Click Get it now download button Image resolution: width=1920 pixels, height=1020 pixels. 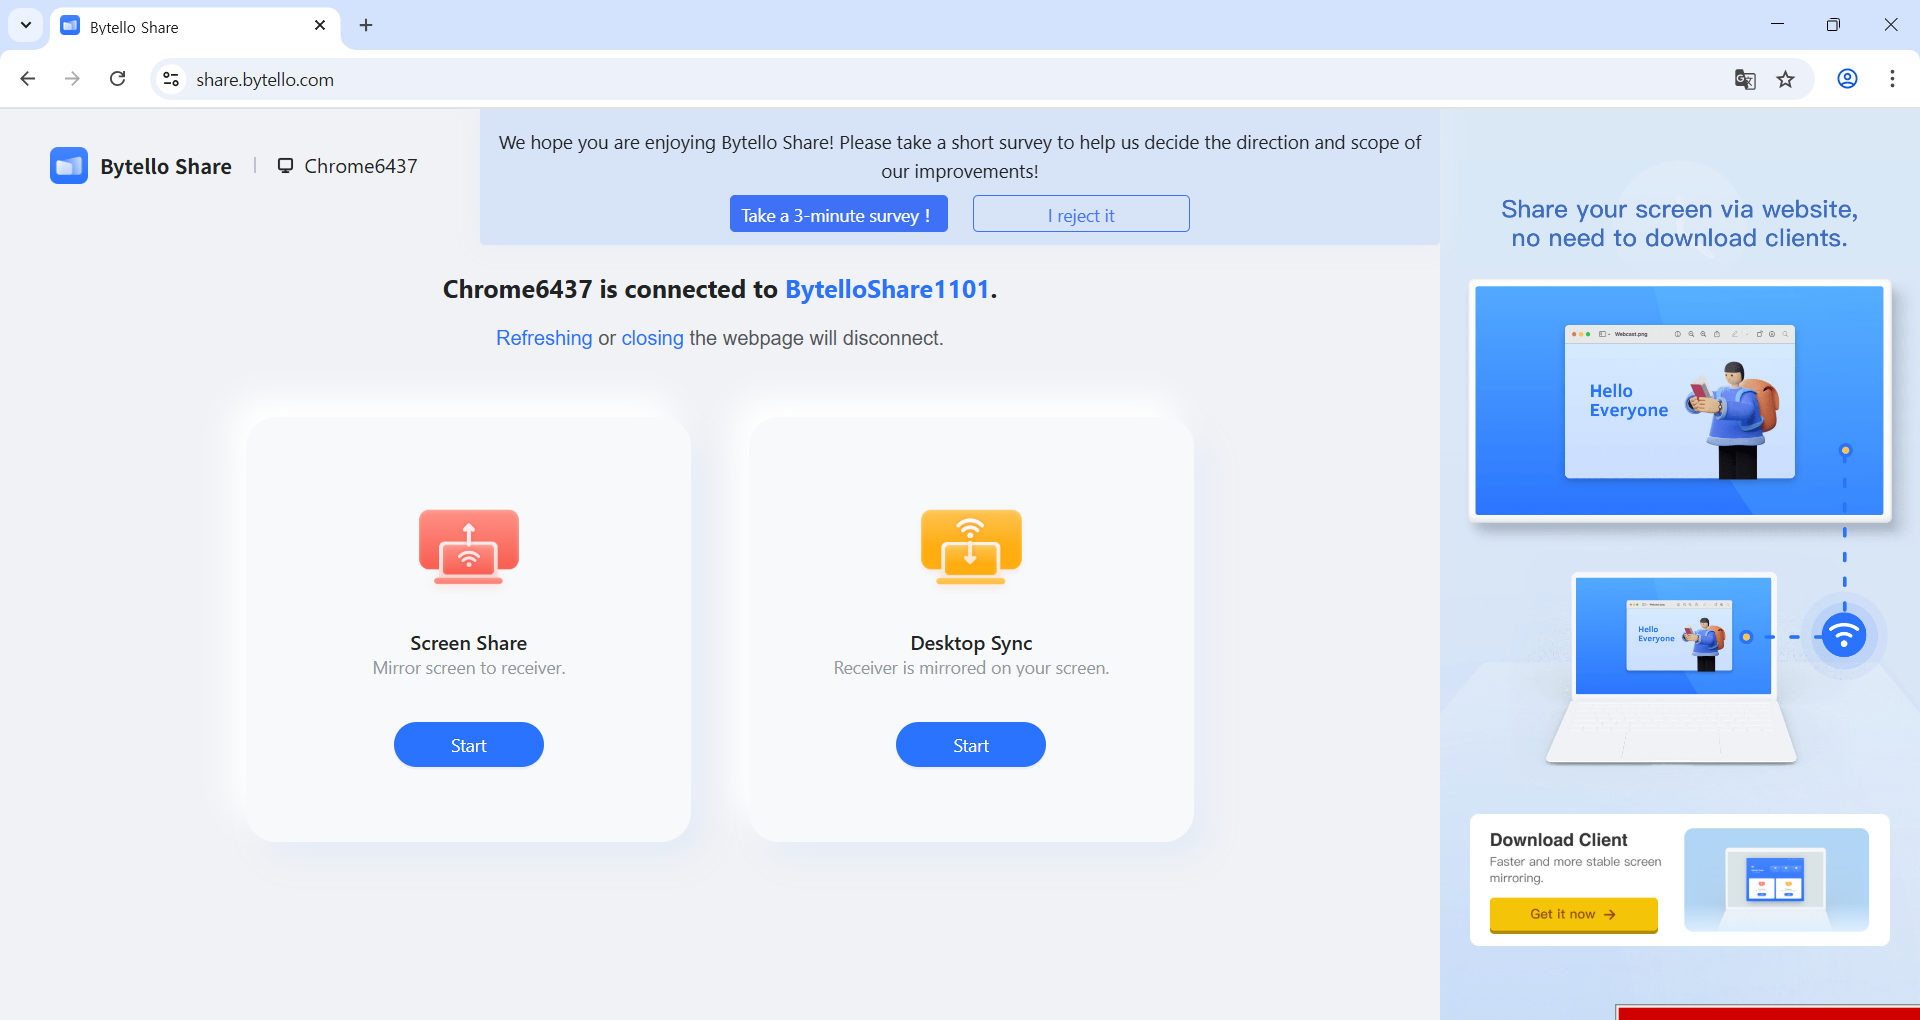[x=1573, y=914]
